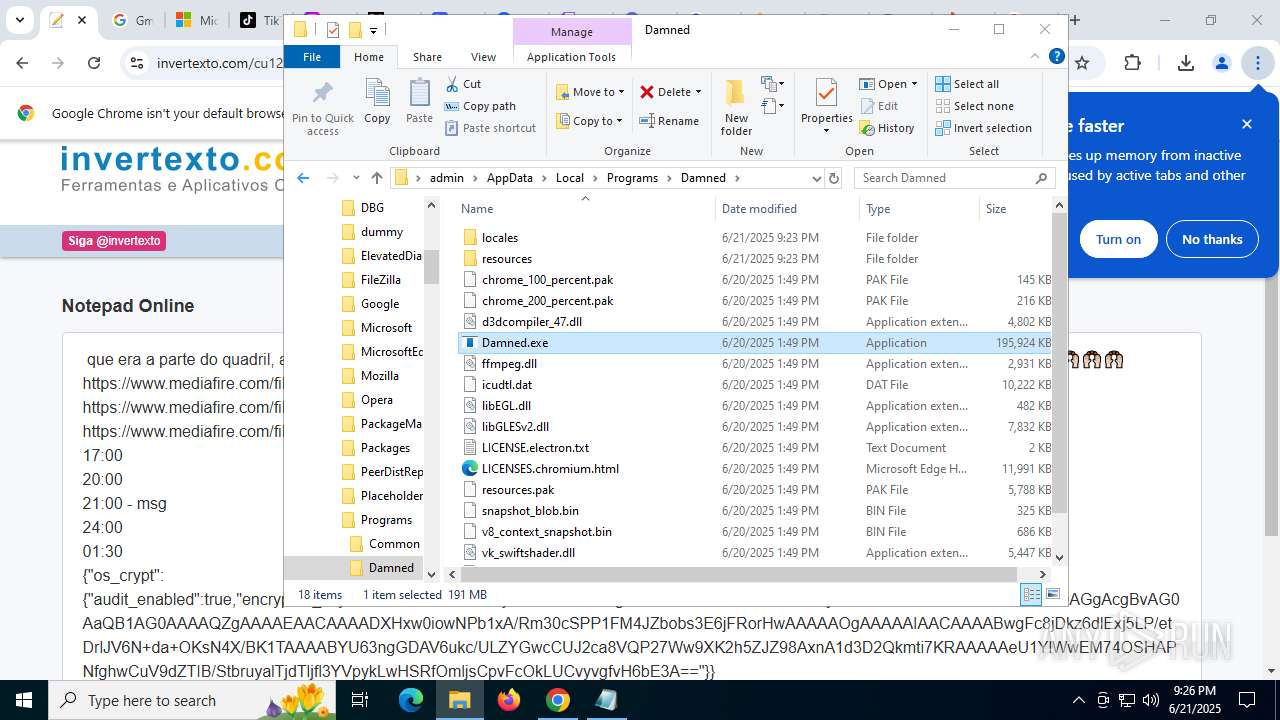Go back in Explorer navigation

click(303, 178)
